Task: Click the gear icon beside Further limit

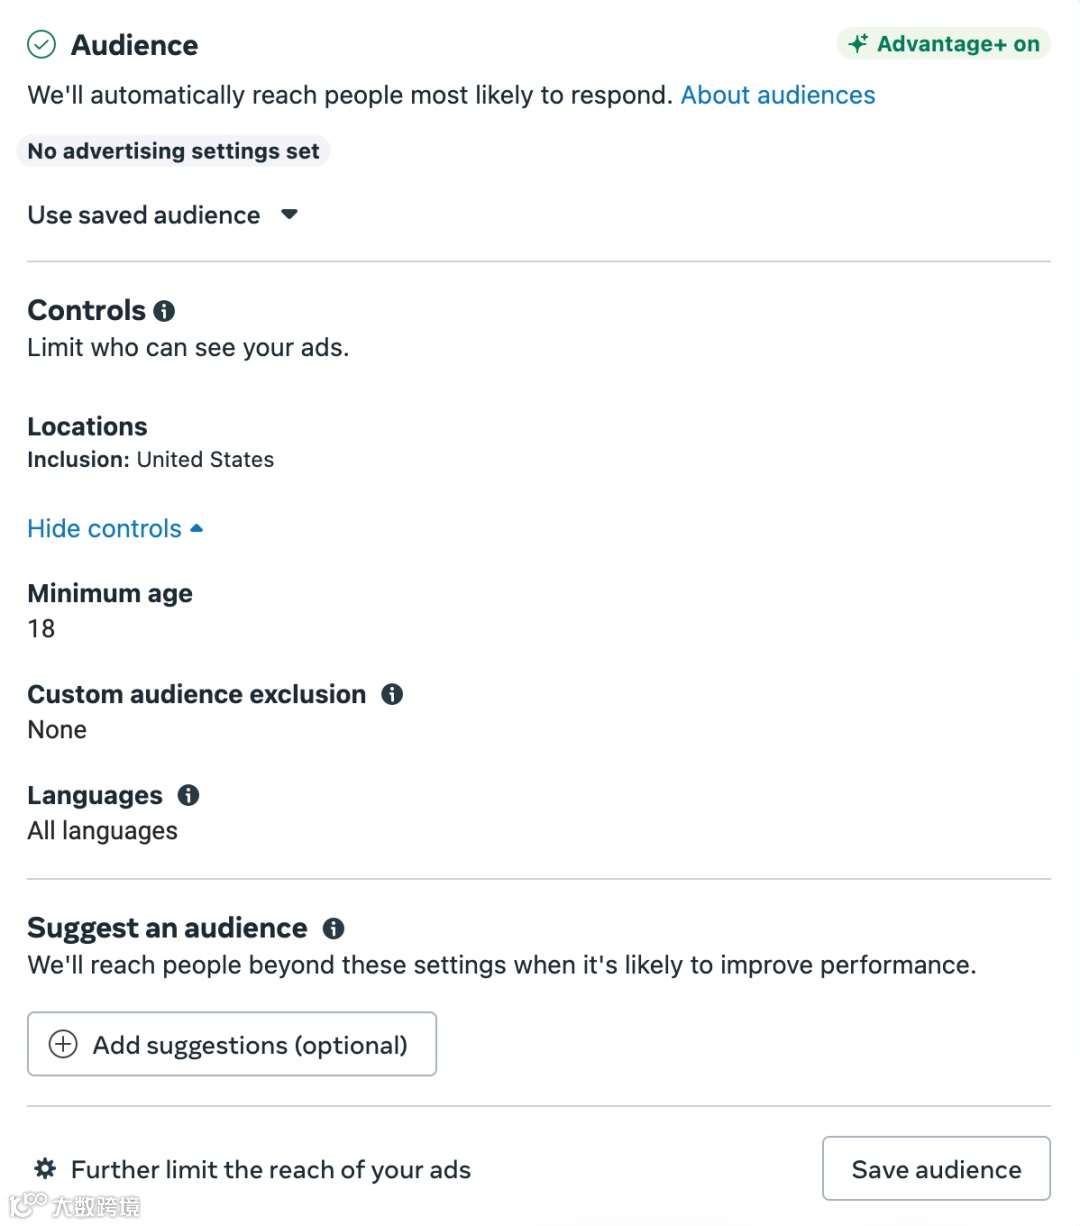Action: click(x=45, y=1169)
